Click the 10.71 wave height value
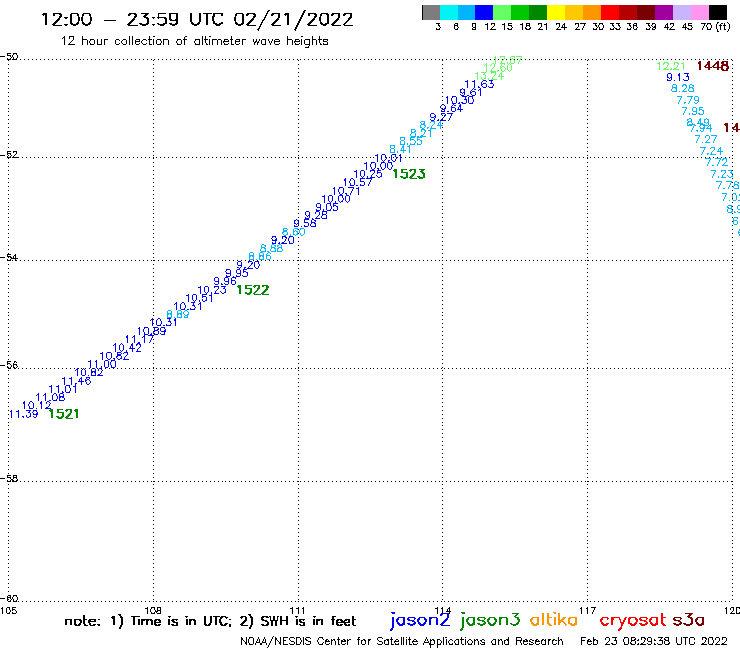This screenshot has width=740, height=650. [x=346, y=191]
